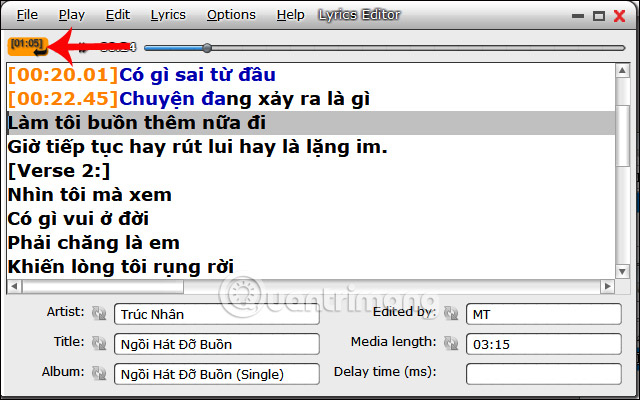Screen dimensions: 640x400
Task: Close the Lyrics Editor with red X
Action: pos(620,16)
